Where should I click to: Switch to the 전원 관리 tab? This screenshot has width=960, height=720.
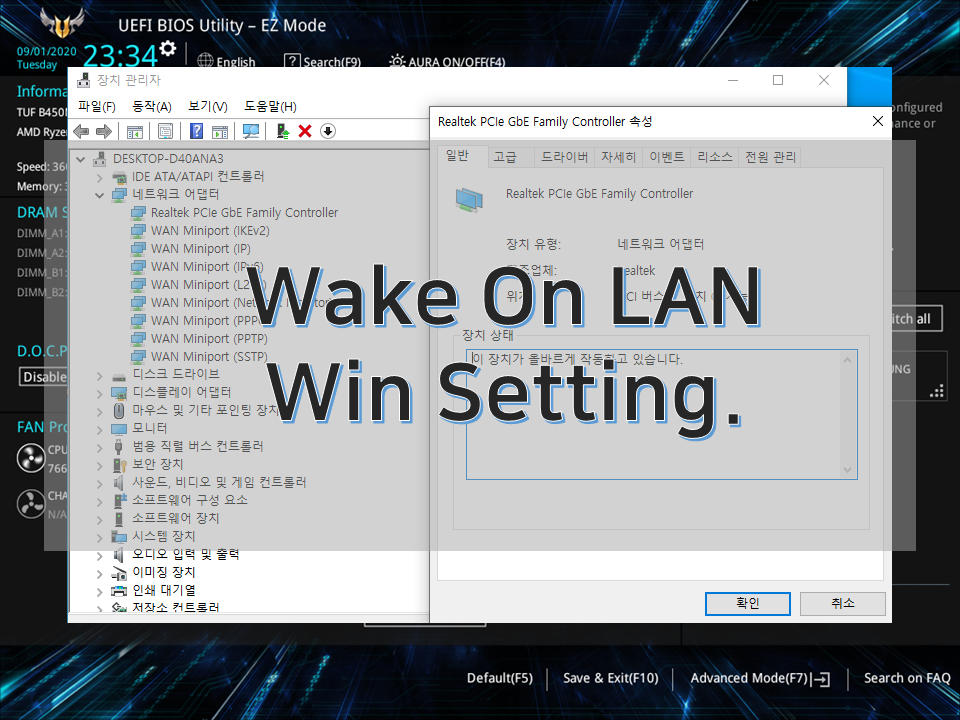(770, 157)
